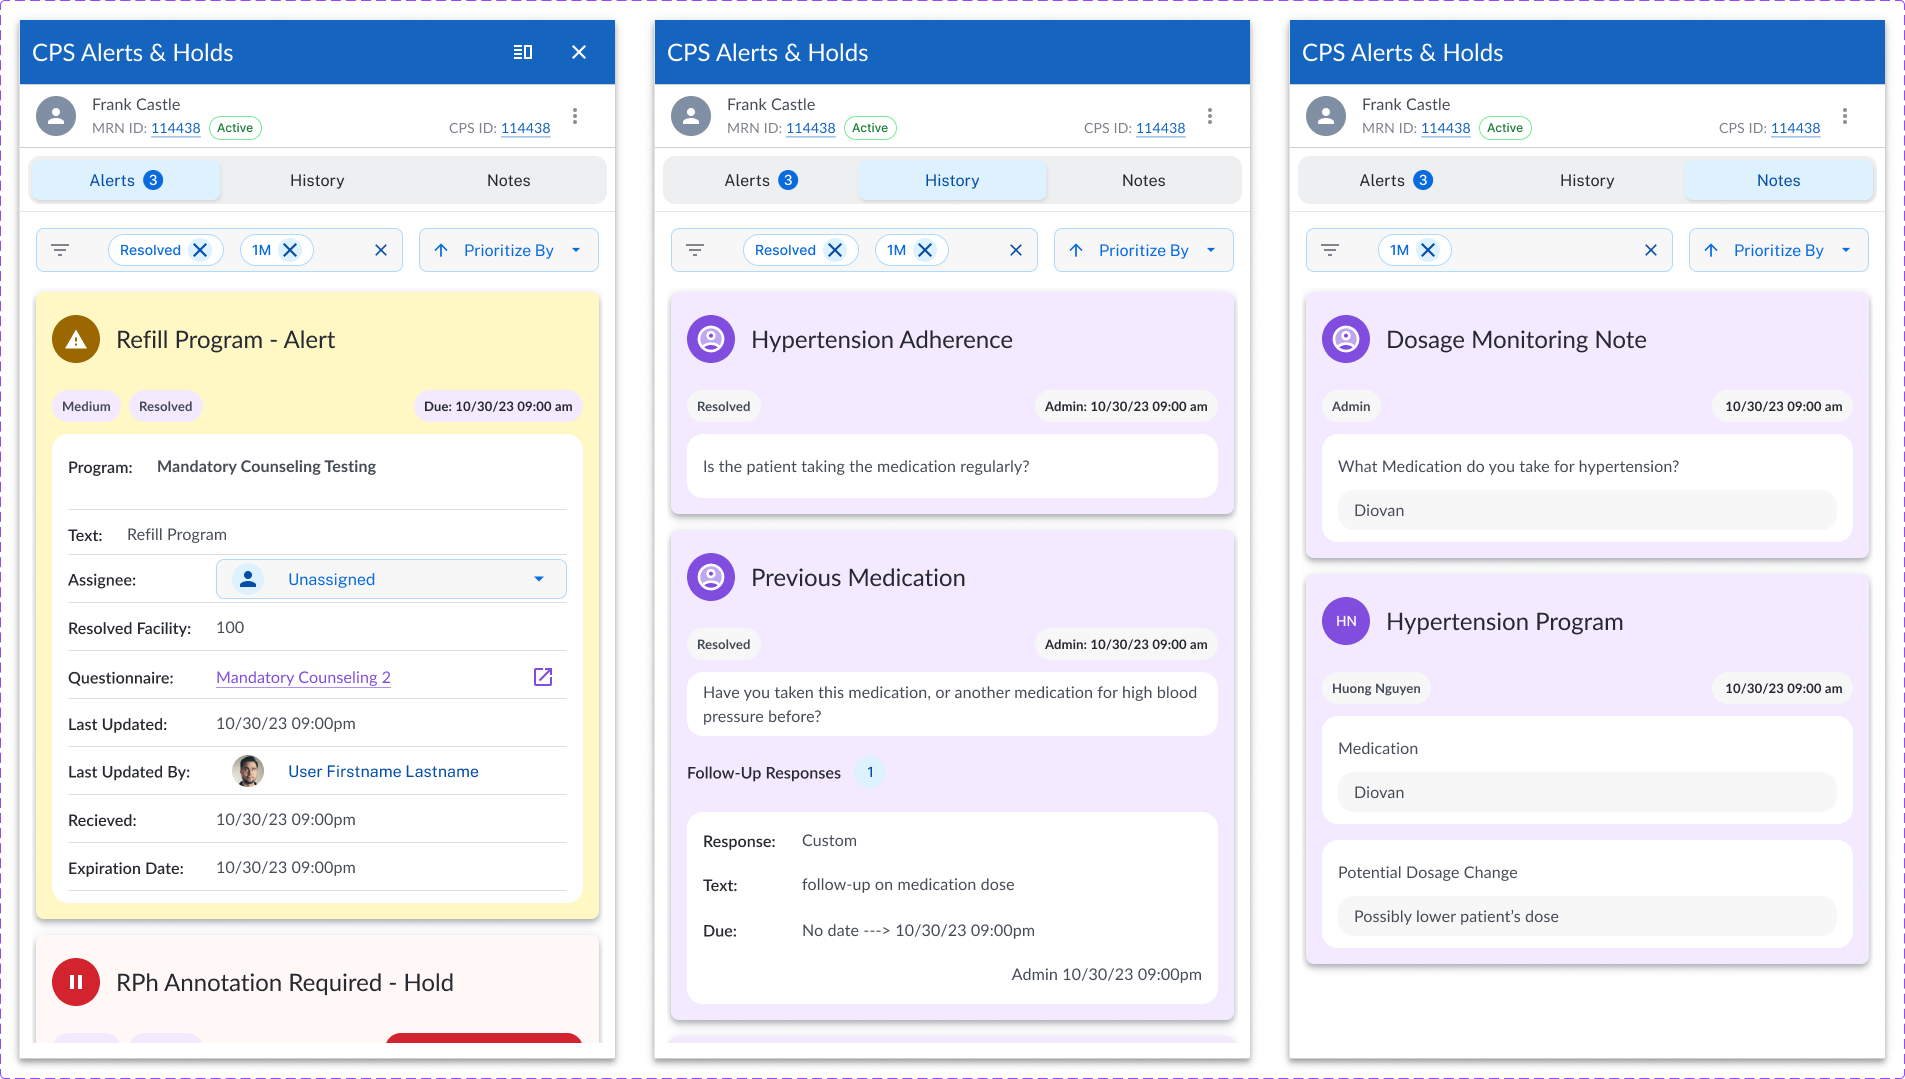Click the profile icon on Previous Medication card

(x=711, y=578)
